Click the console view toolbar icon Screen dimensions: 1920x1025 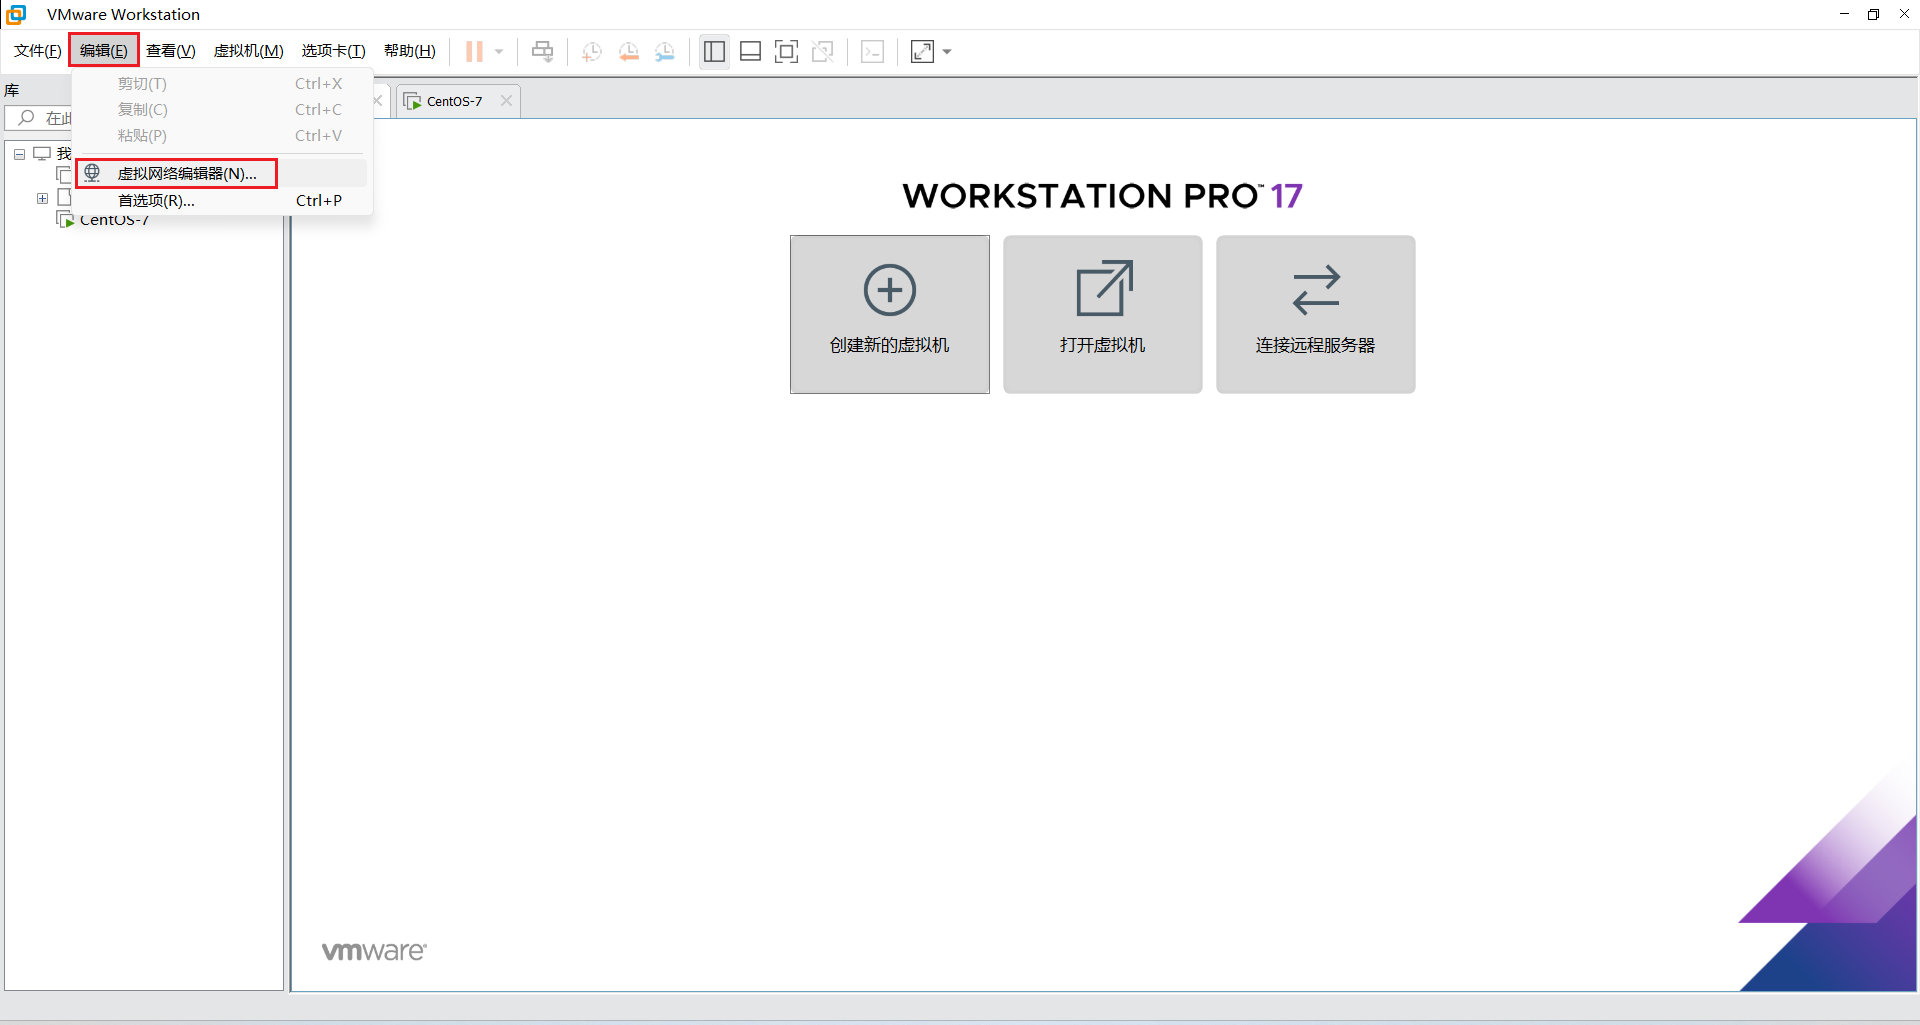click(872, 51)
